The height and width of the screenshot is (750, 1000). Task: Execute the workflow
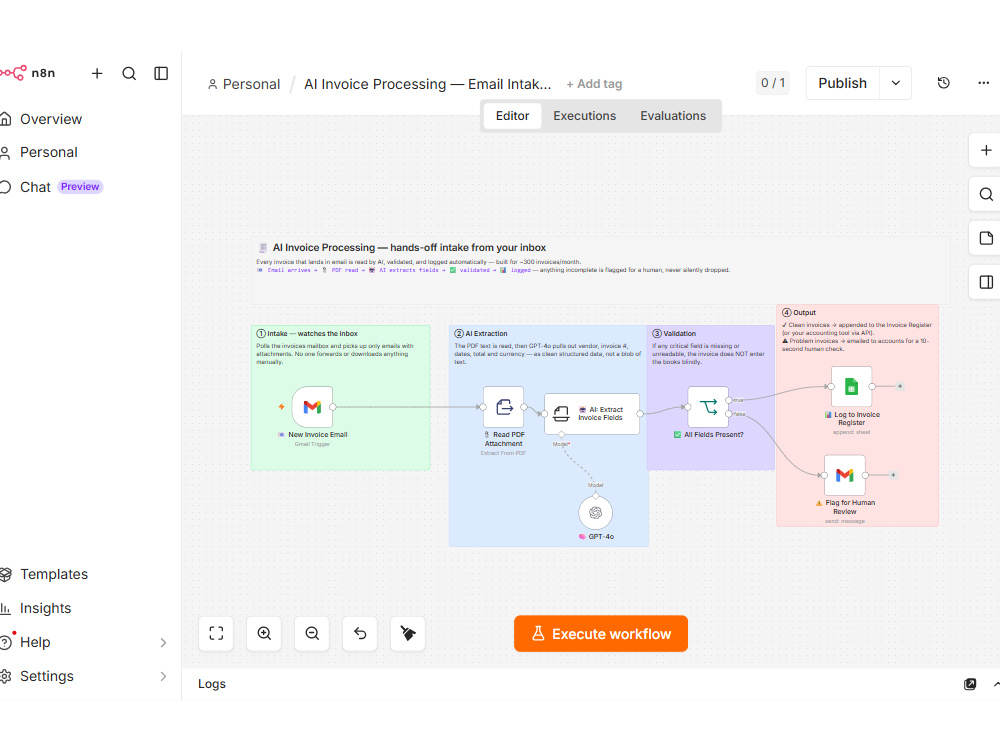point(601,634)
